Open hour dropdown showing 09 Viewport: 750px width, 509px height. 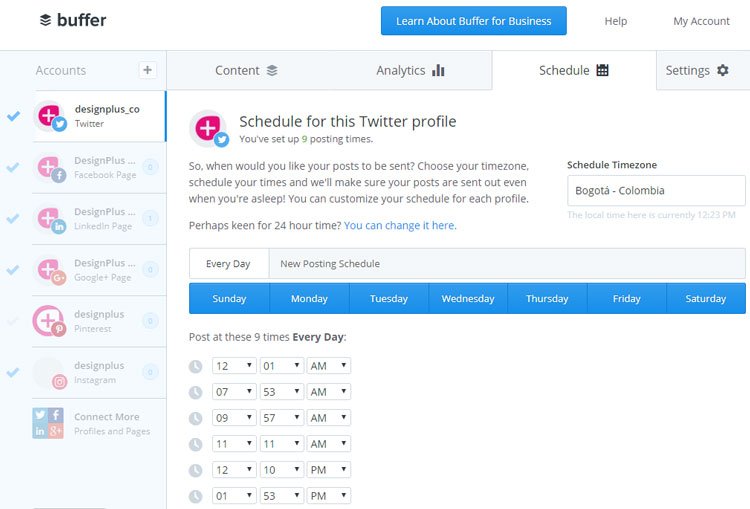click(x=234, y=418)
